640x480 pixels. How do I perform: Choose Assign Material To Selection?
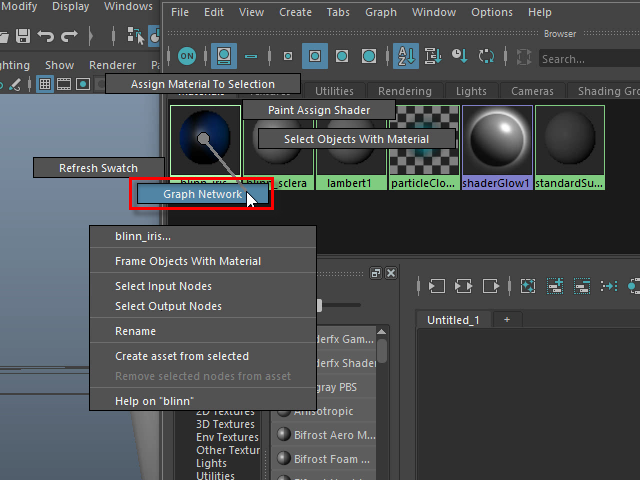click(202, 84)
